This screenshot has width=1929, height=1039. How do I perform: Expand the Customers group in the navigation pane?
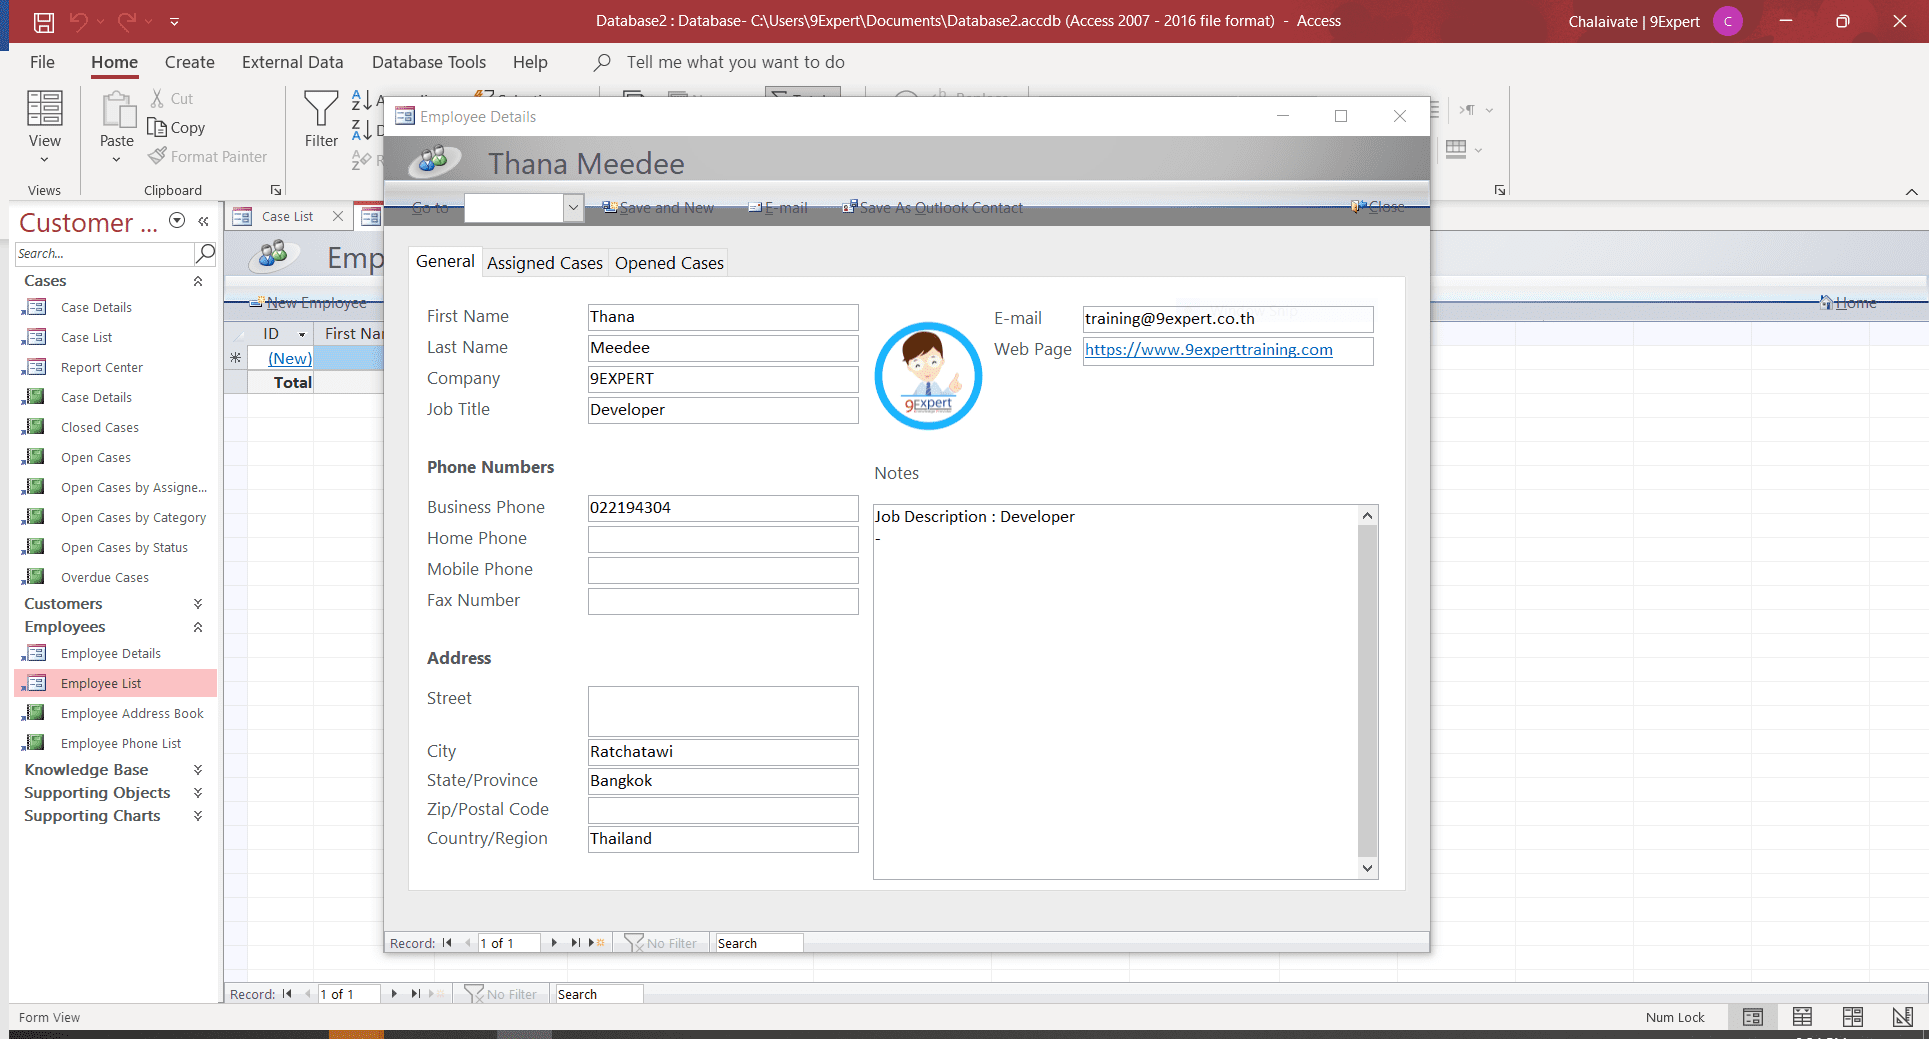(197, 603)
